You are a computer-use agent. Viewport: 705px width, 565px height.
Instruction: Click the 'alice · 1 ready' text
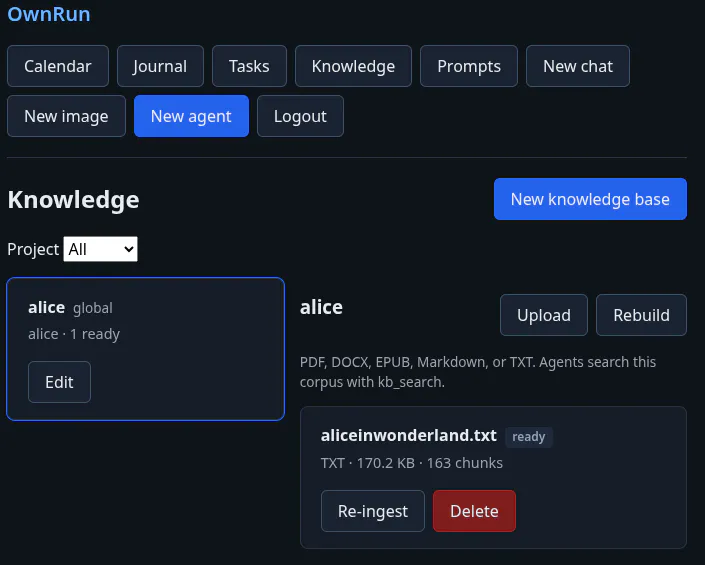pos(74,334)
